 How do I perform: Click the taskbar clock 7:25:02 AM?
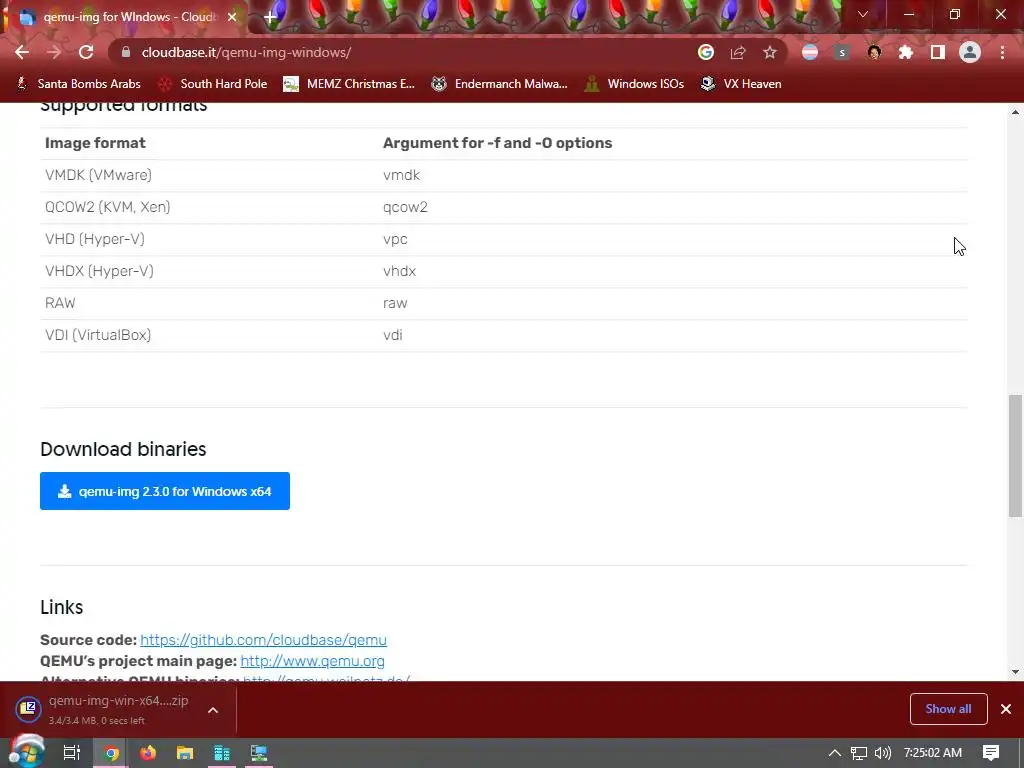coord(933,753)
